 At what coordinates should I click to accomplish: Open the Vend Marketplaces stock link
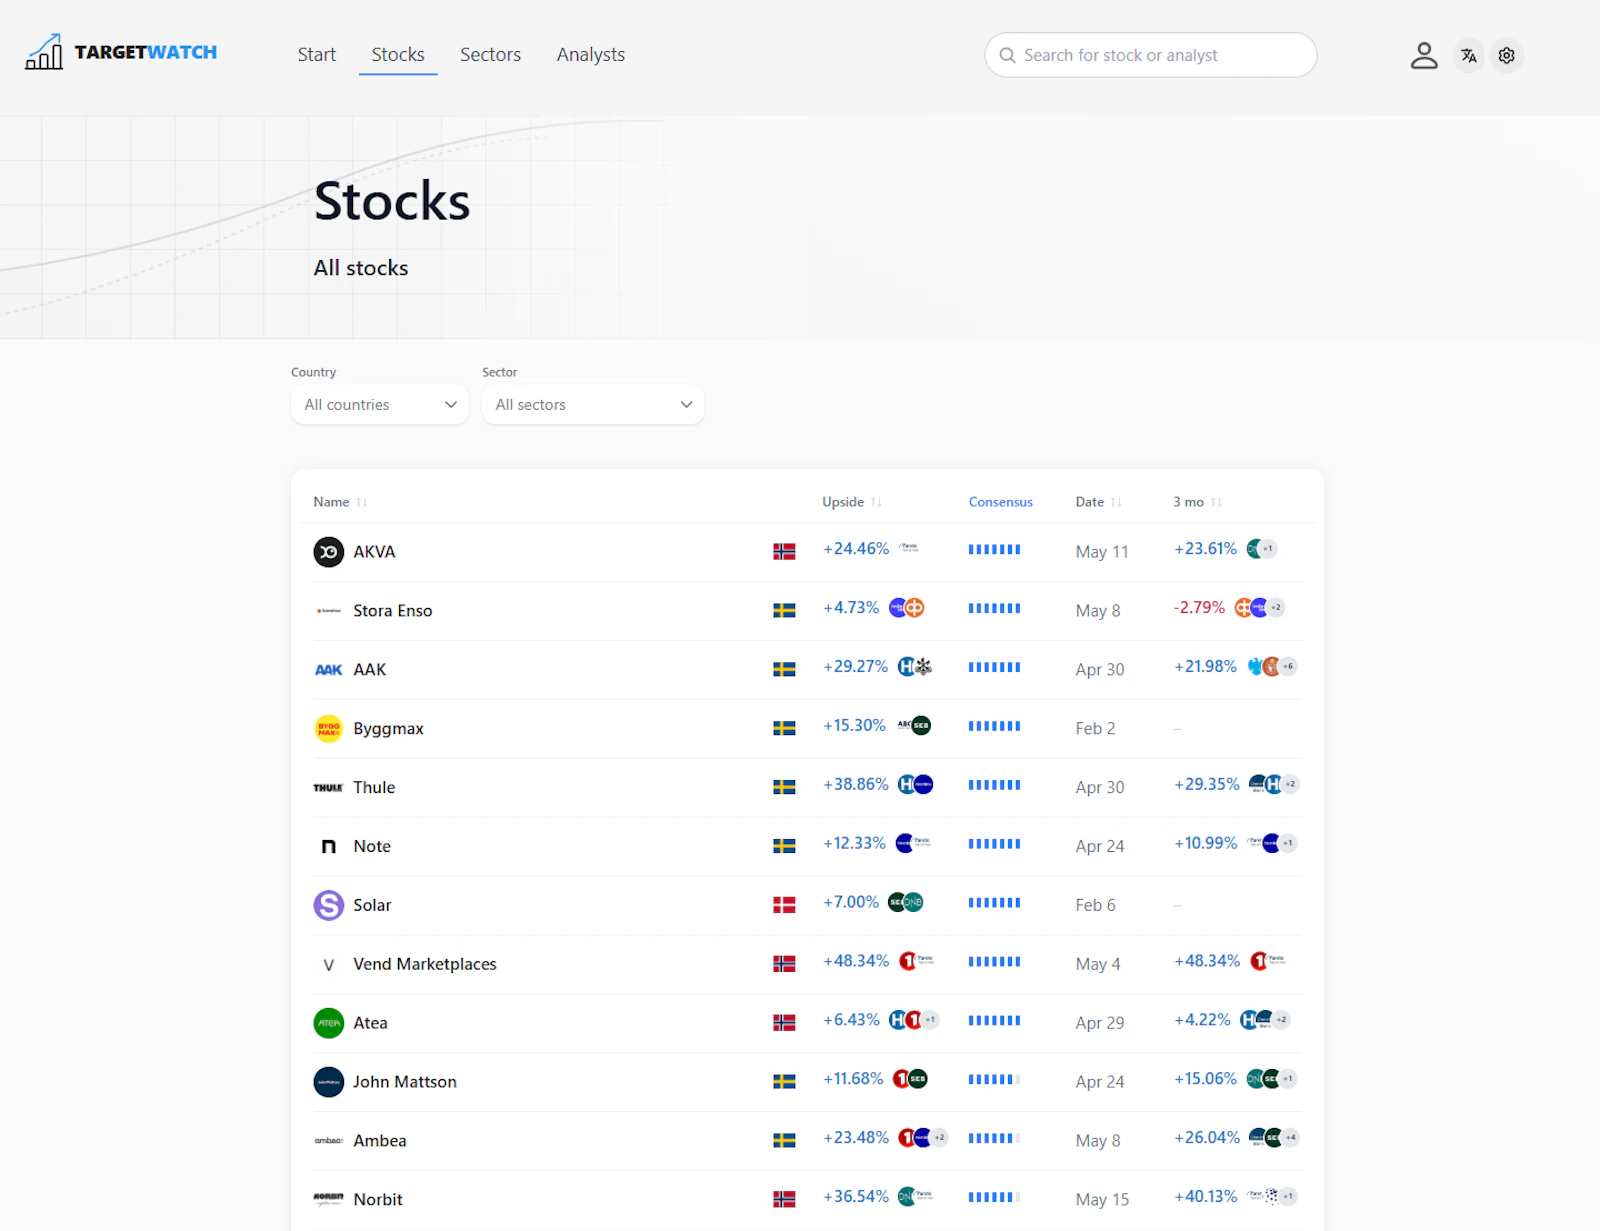(x=425, y=964)
